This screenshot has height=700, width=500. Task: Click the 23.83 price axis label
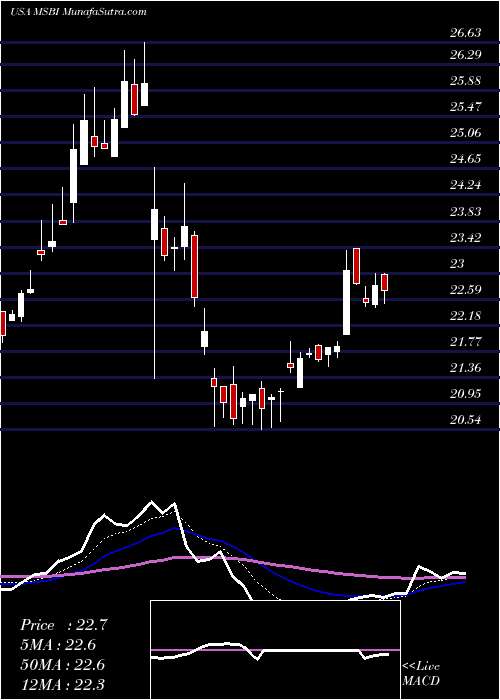[x=466, y=212]
